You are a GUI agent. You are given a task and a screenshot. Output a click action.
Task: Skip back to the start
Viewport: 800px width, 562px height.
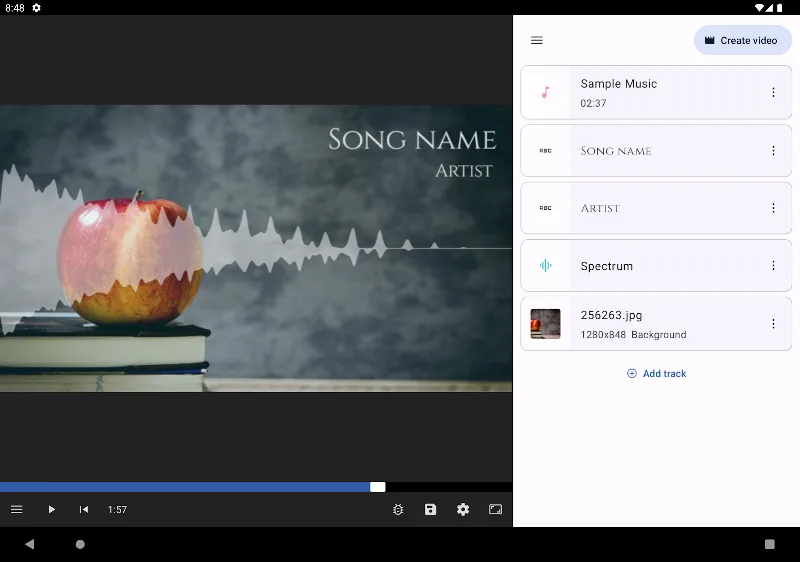click(x=84, y=509)
